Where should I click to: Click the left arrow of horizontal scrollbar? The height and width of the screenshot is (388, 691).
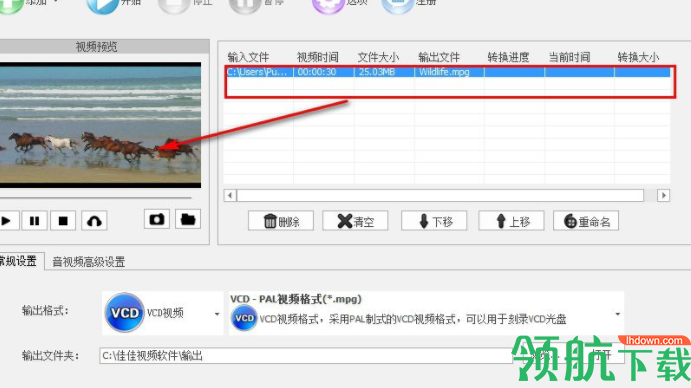click(x=230, y=195)
